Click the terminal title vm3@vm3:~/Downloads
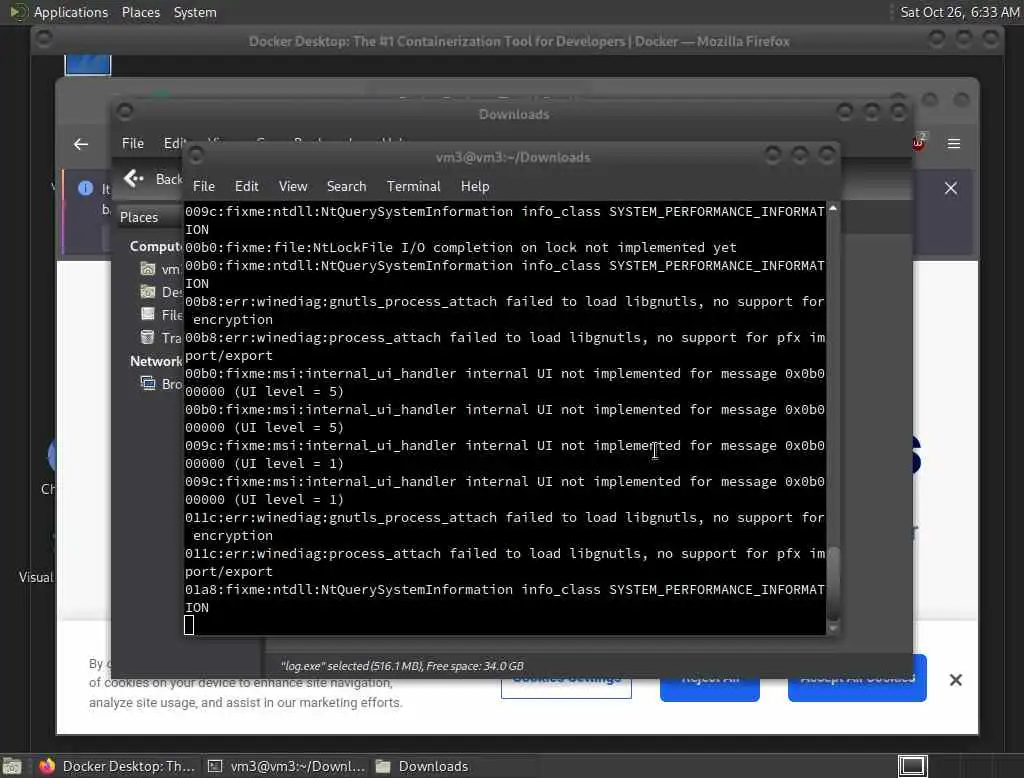This screenshot has width=1024, height=778. click(513, 157)
